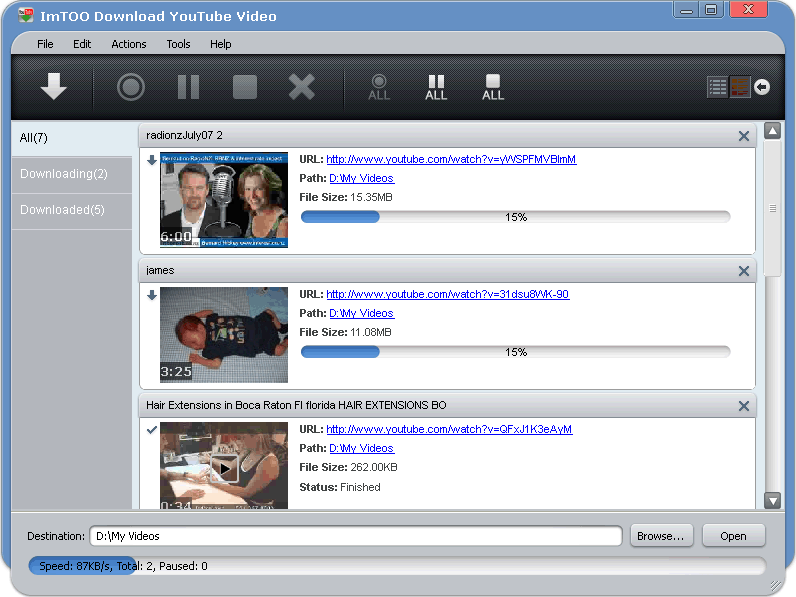Select the radionzJuly07 2 title header
The width and height of the screenshot is (796, 597).
[448, 136]
